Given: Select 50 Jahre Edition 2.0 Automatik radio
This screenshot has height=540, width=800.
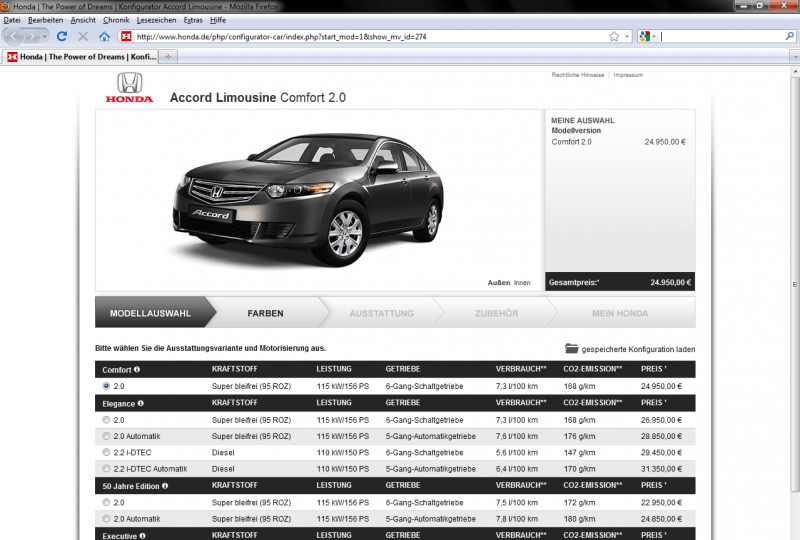Looking at the screenshot, I should click(x=106, y=519).
